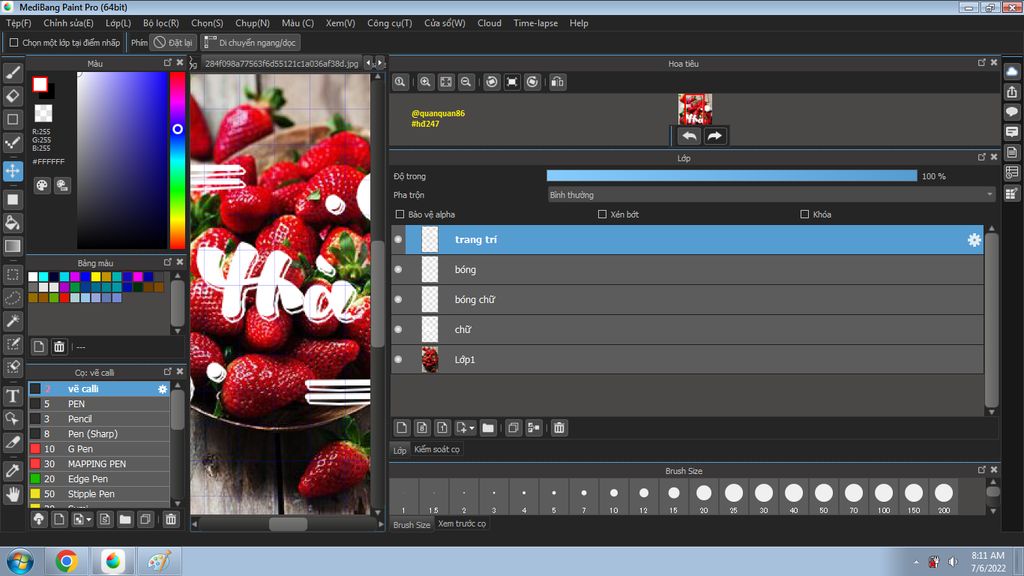Viewport: 1024px width, 576px height.
Task: Hide the Lớp1 layer
Action: pos(398,360)
